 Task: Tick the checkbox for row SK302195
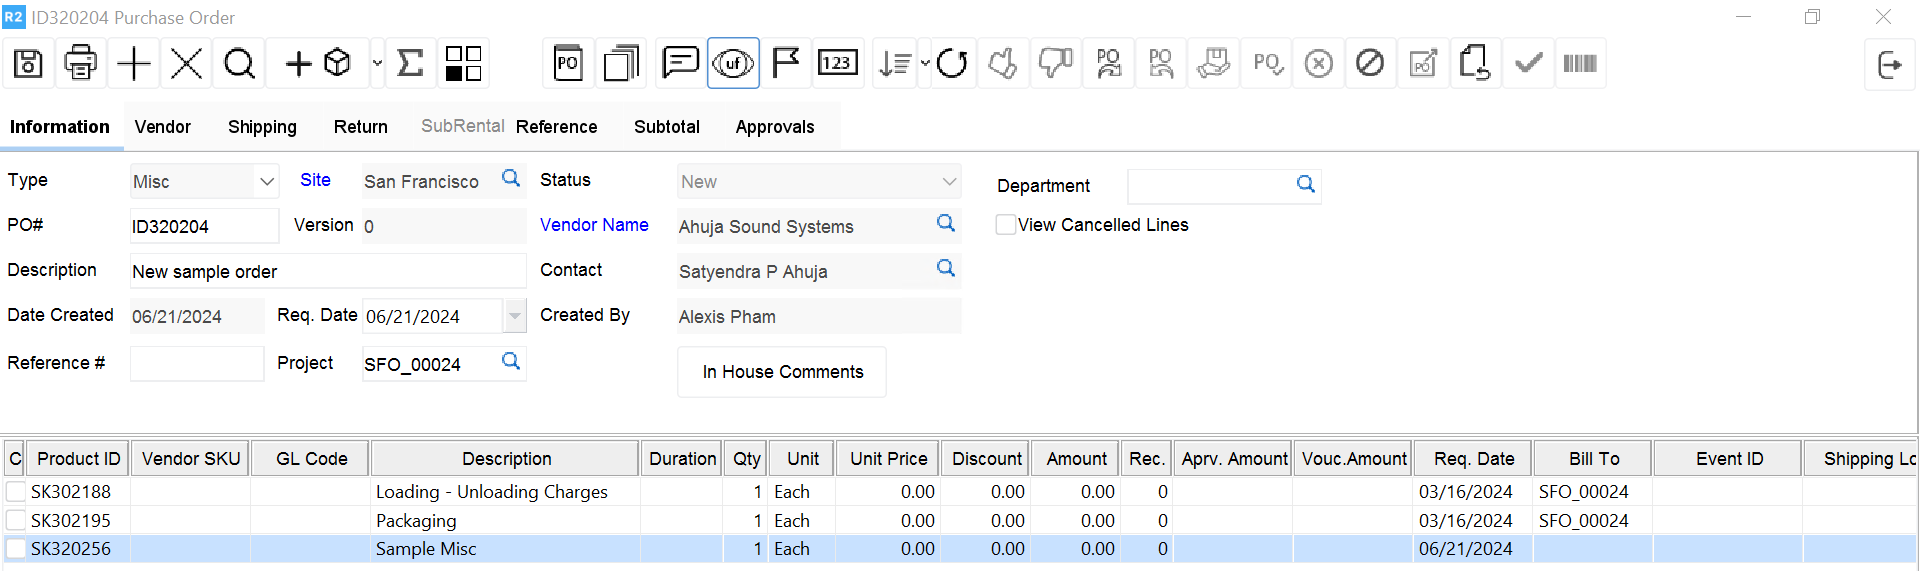coord(16,521)
